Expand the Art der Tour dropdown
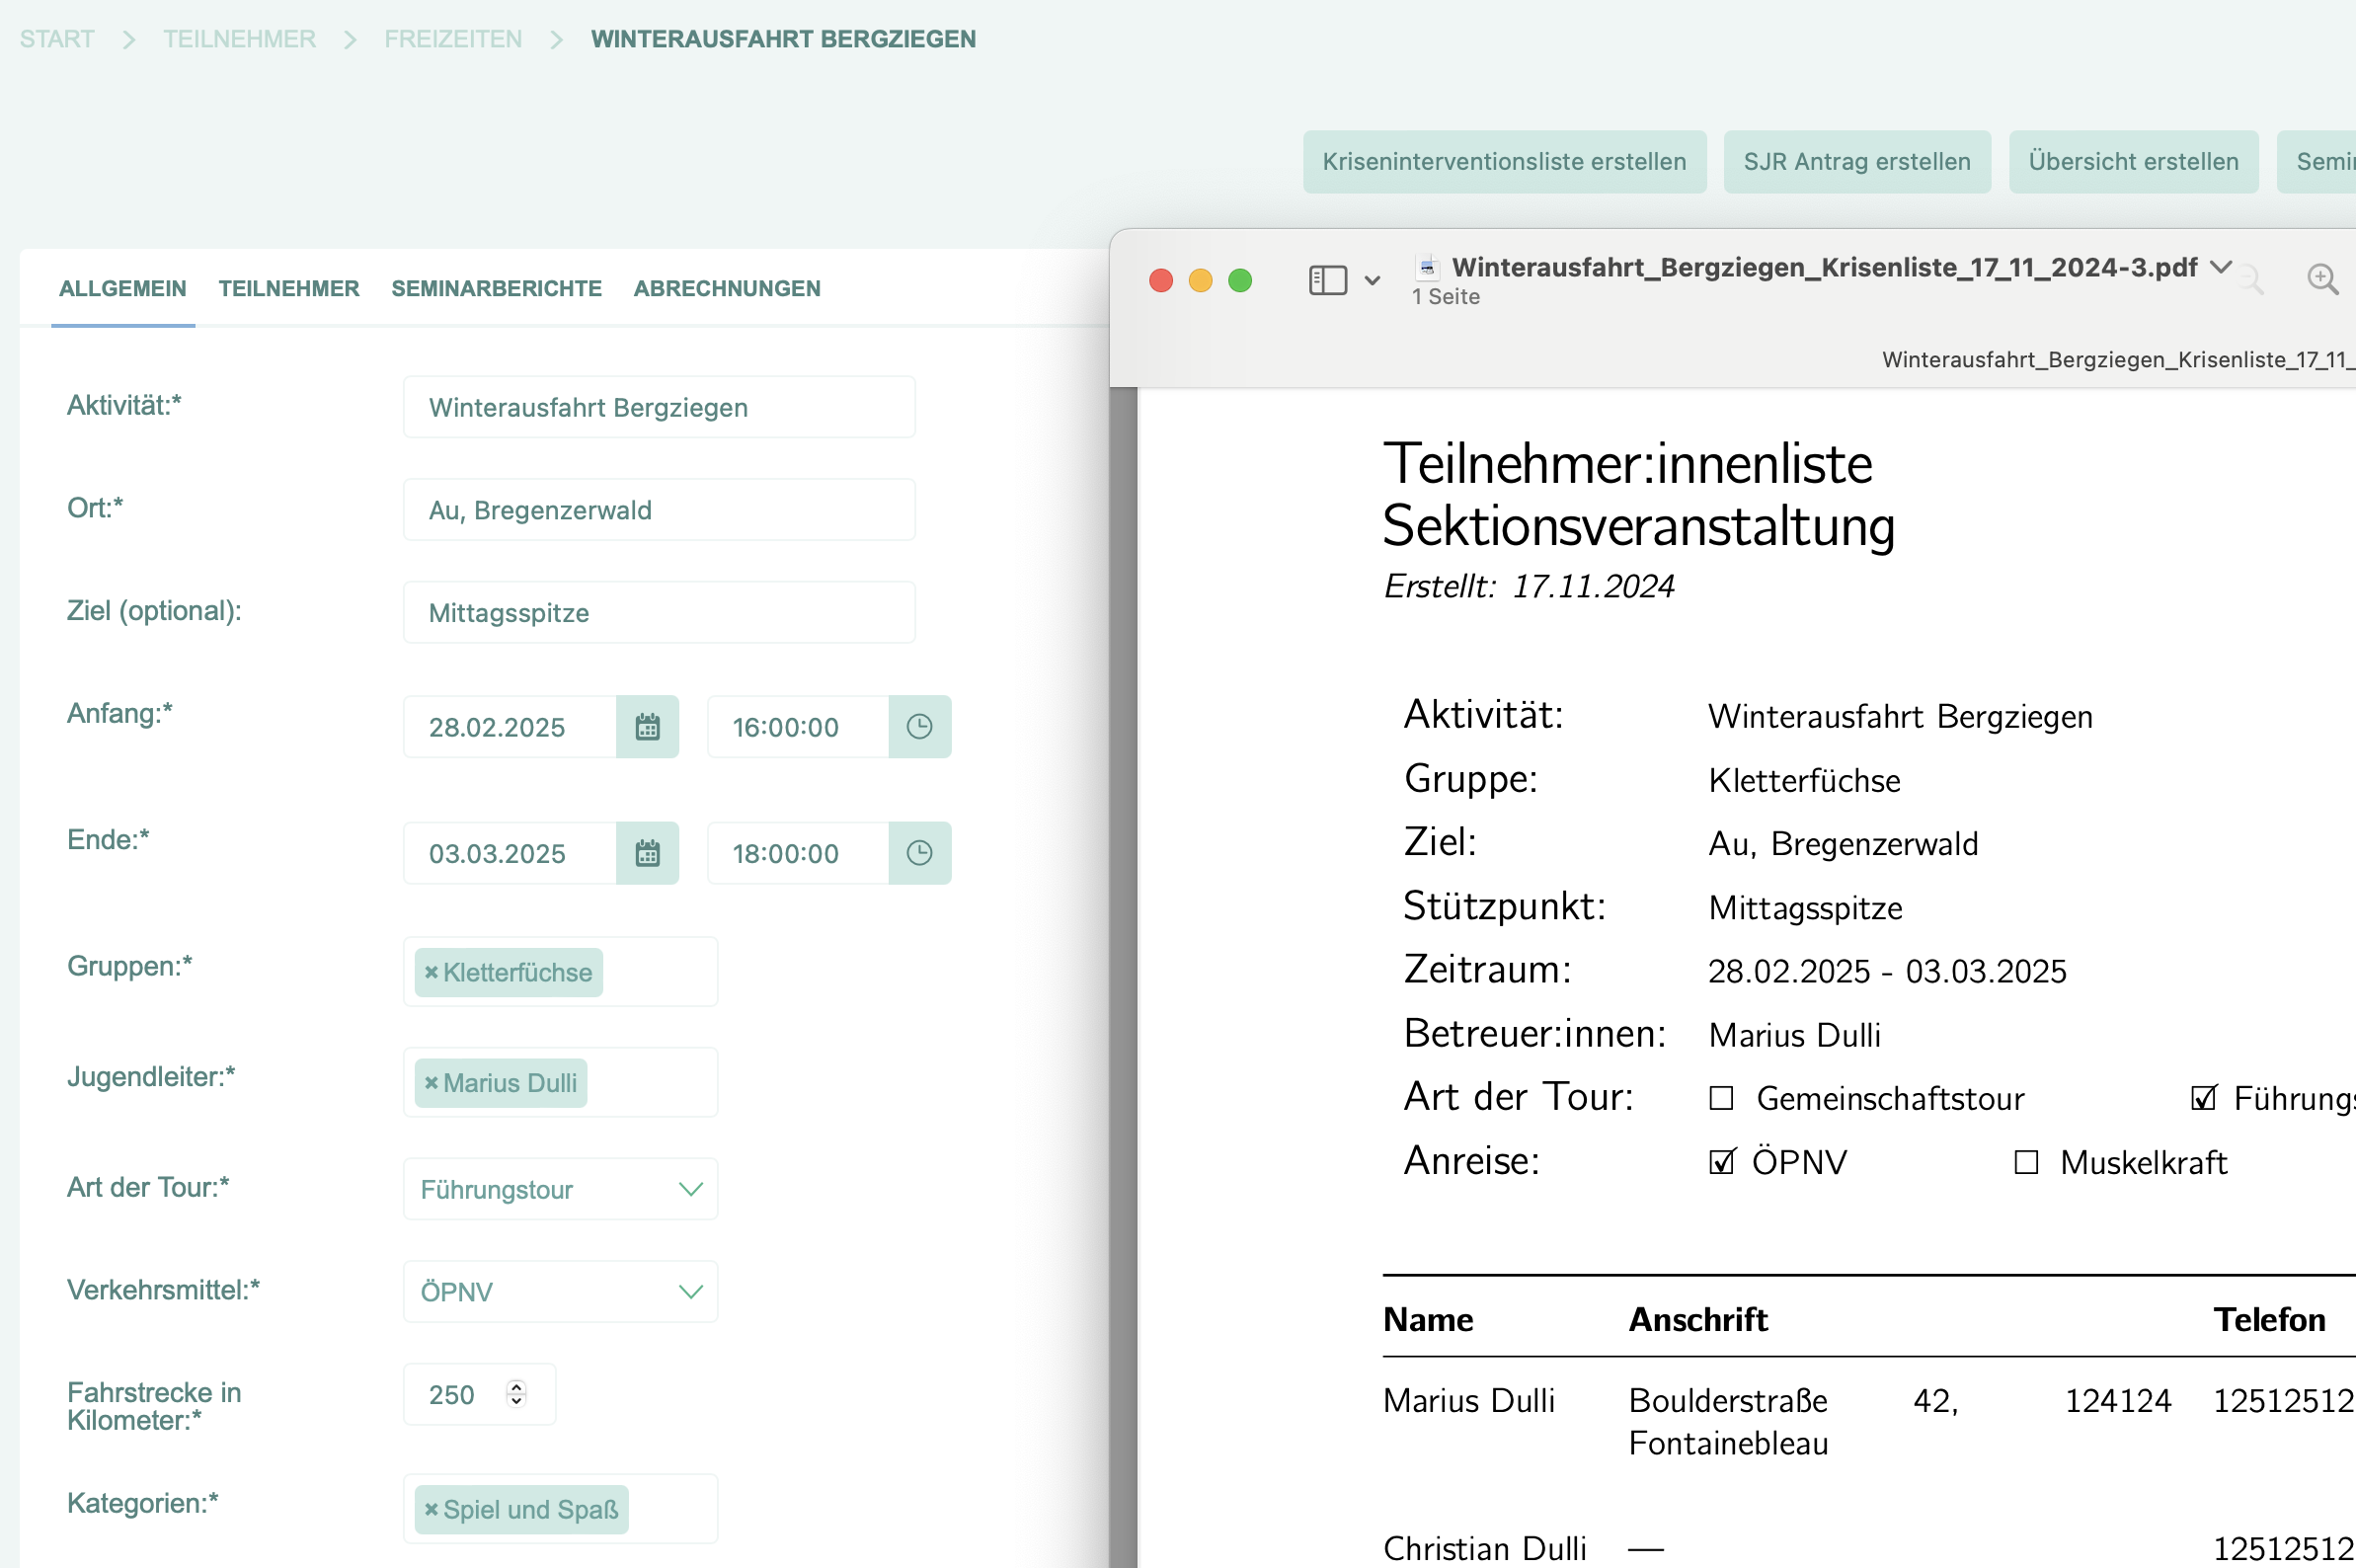2356x1568 pixels. (x=690, y=1189)
